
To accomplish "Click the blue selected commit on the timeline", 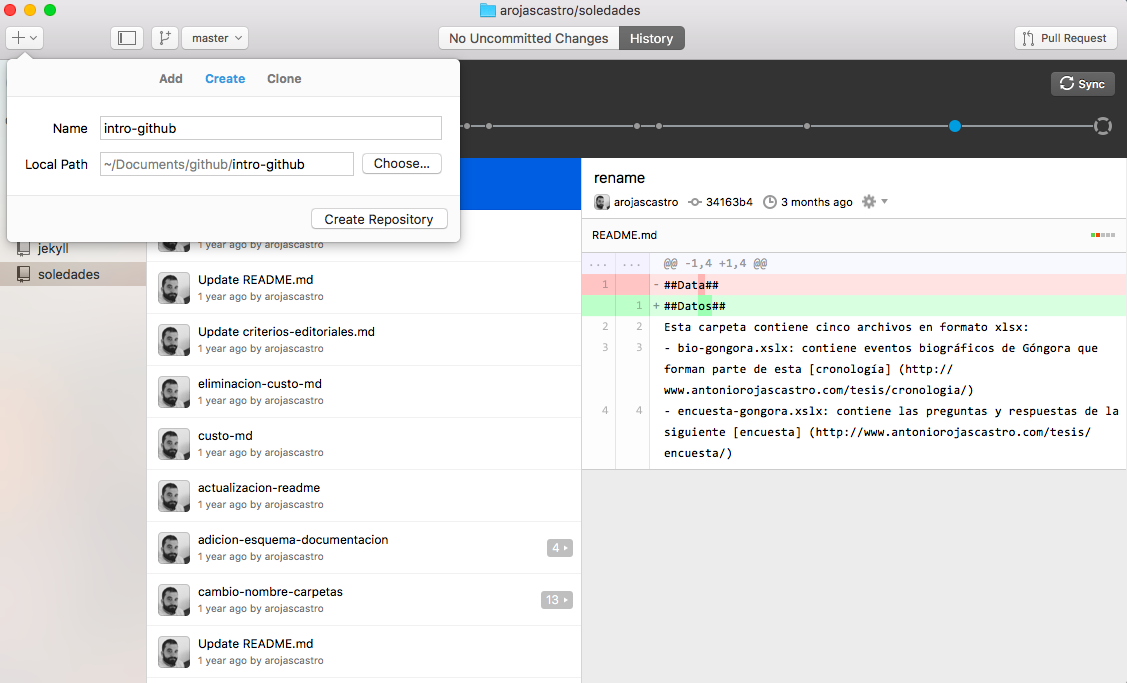I will point(955,126).
